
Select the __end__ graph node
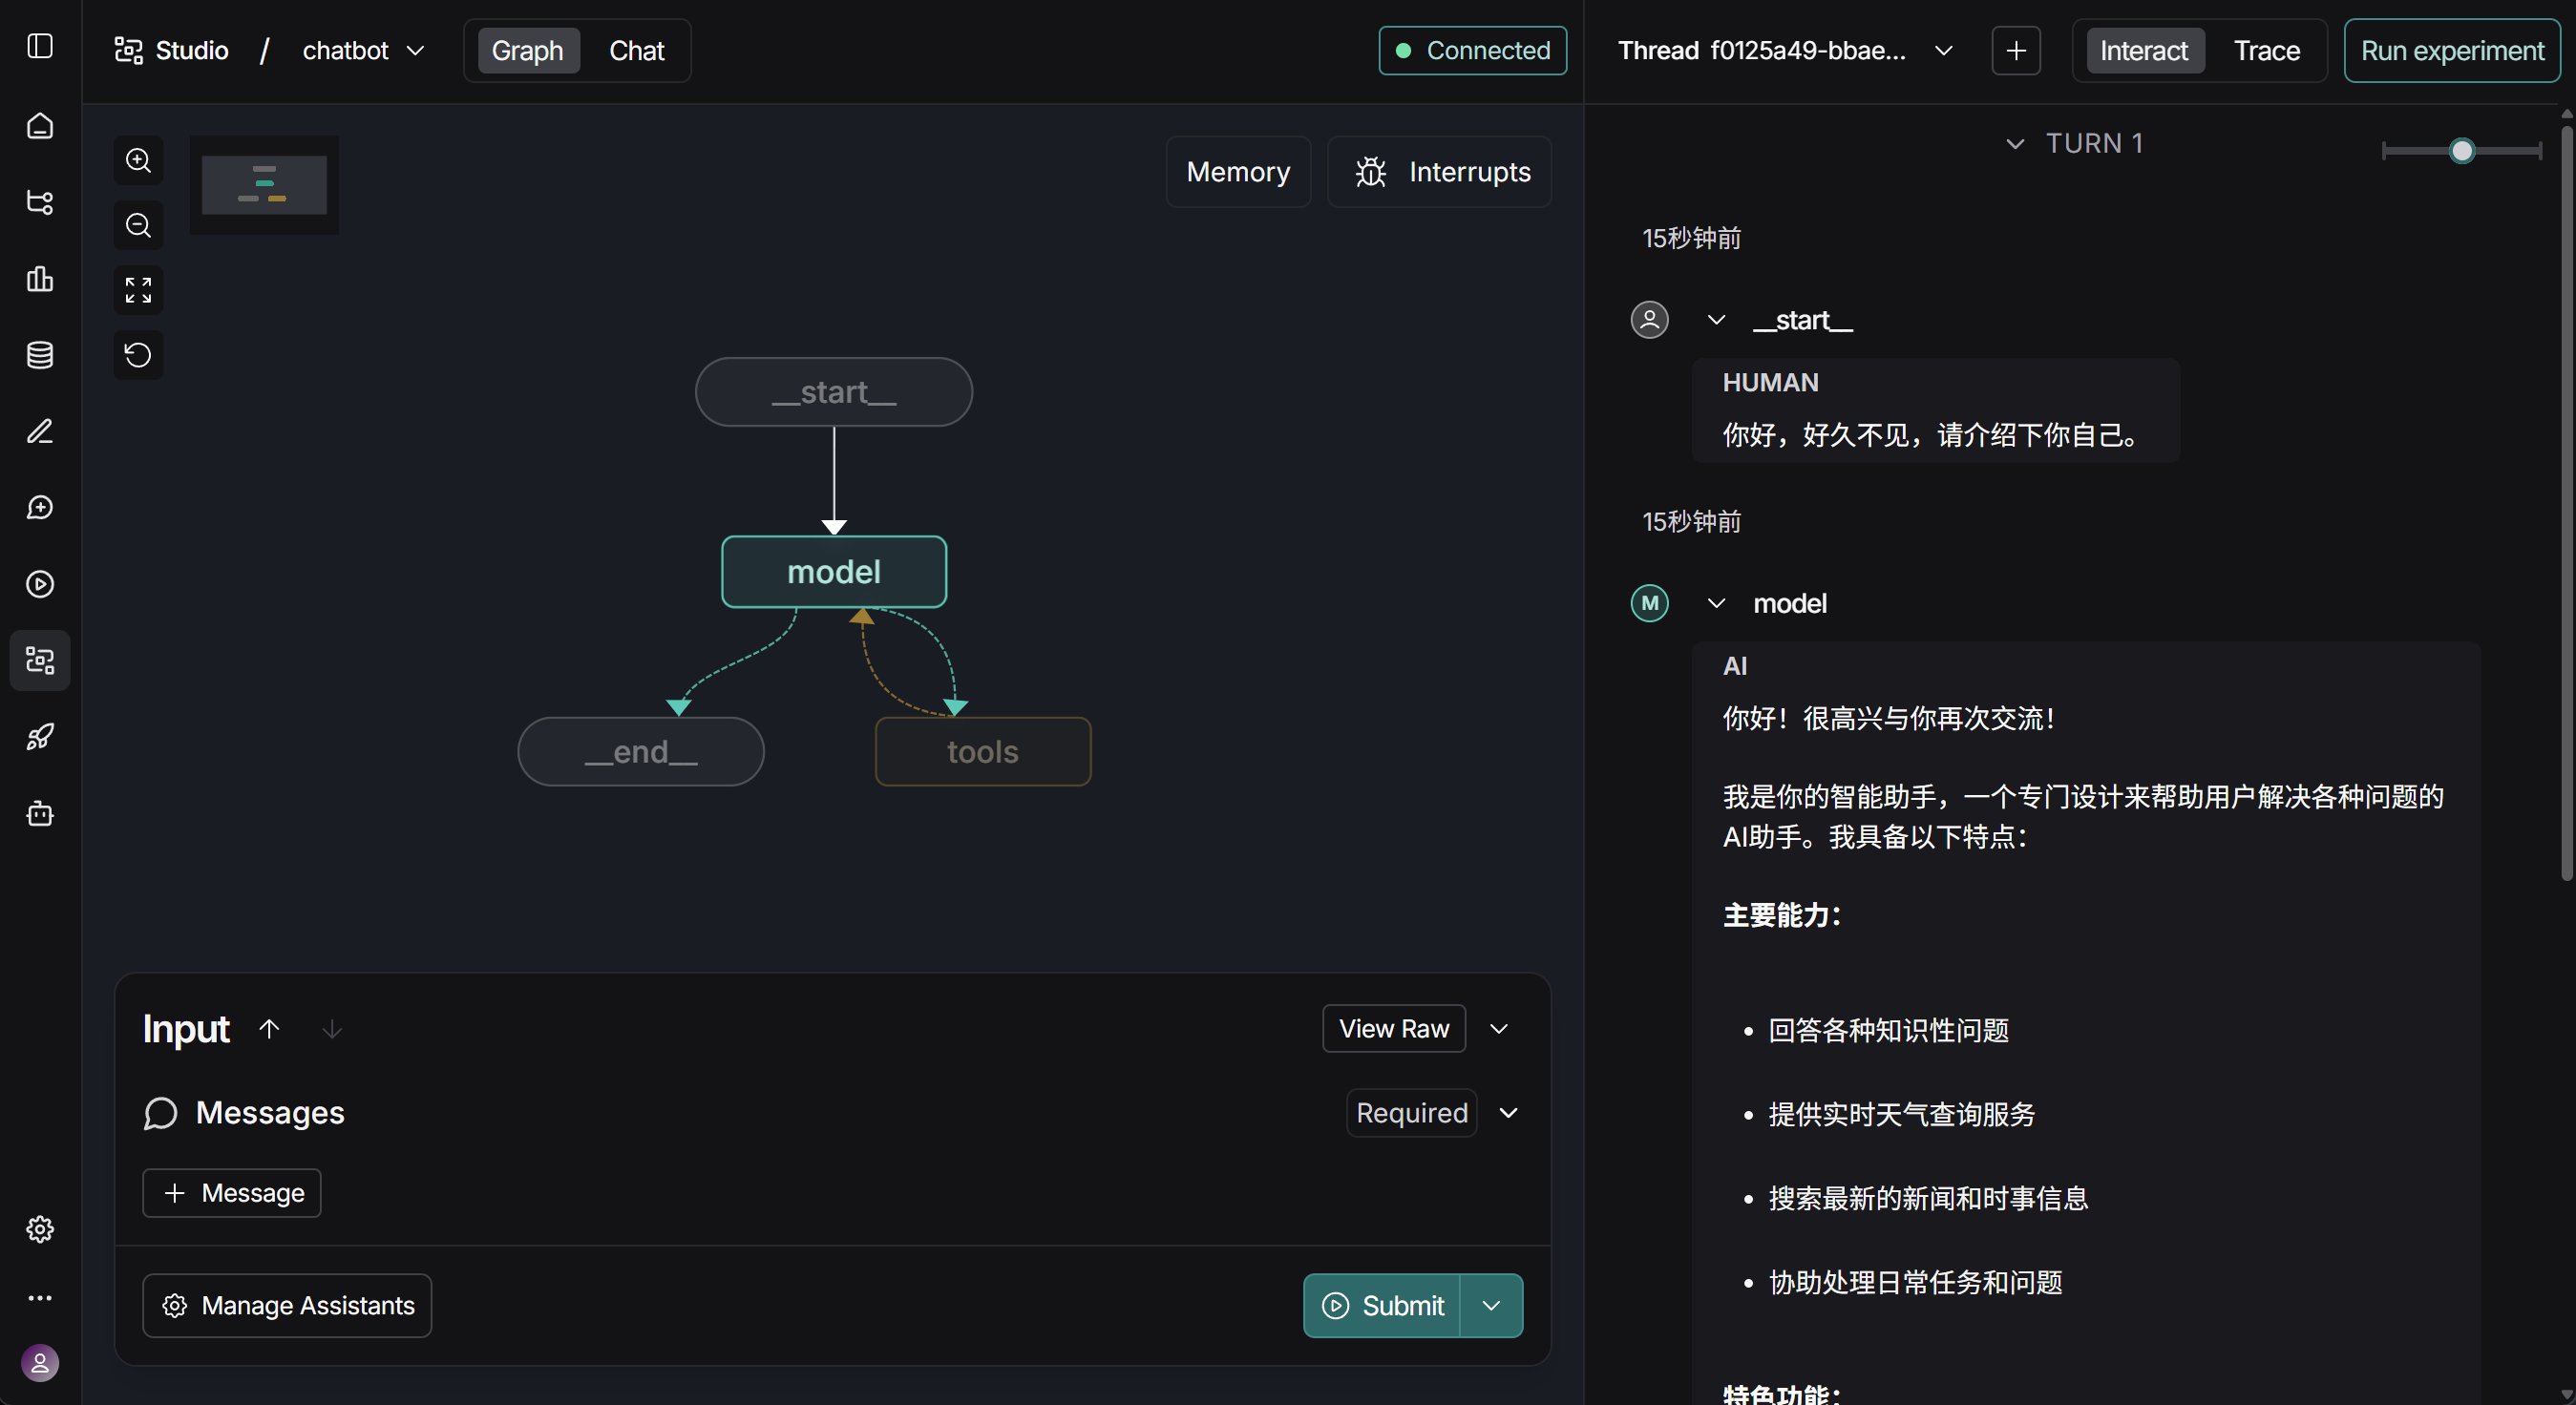pyautogui.click(x=641, y=751)
